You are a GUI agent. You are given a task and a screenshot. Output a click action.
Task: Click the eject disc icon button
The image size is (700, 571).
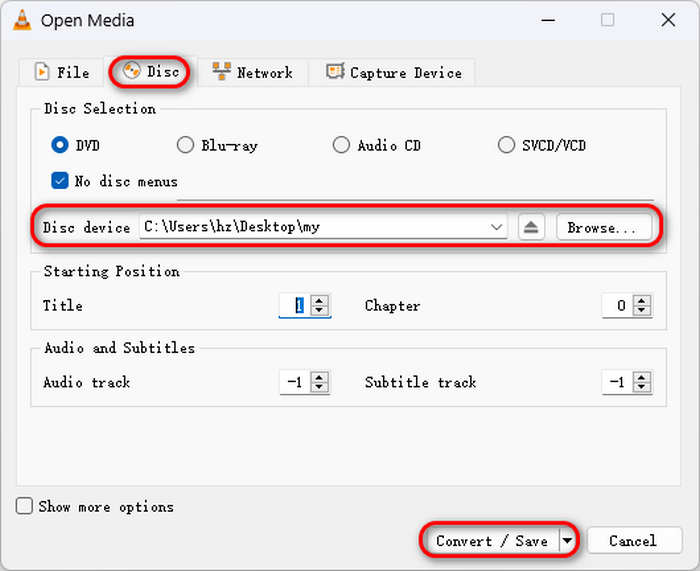coord(531,227)
